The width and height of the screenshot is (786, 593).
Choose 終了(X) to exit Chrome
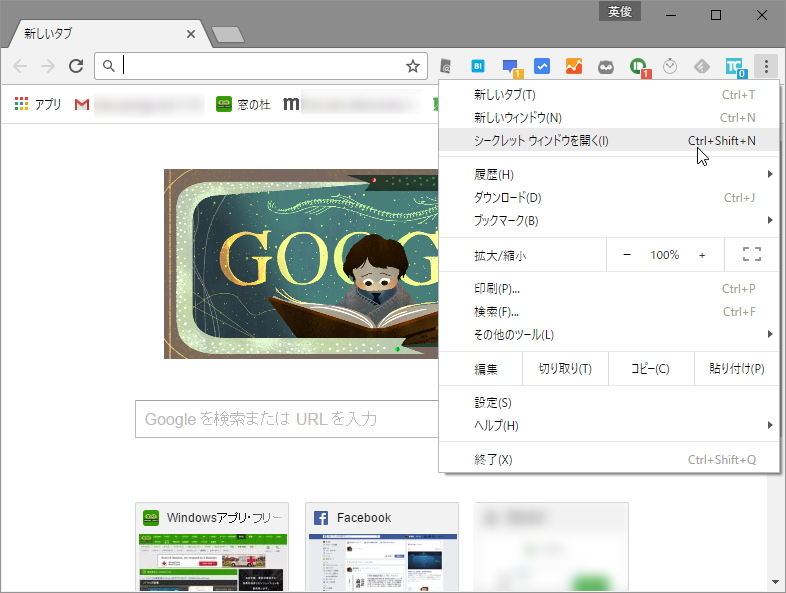609,460
